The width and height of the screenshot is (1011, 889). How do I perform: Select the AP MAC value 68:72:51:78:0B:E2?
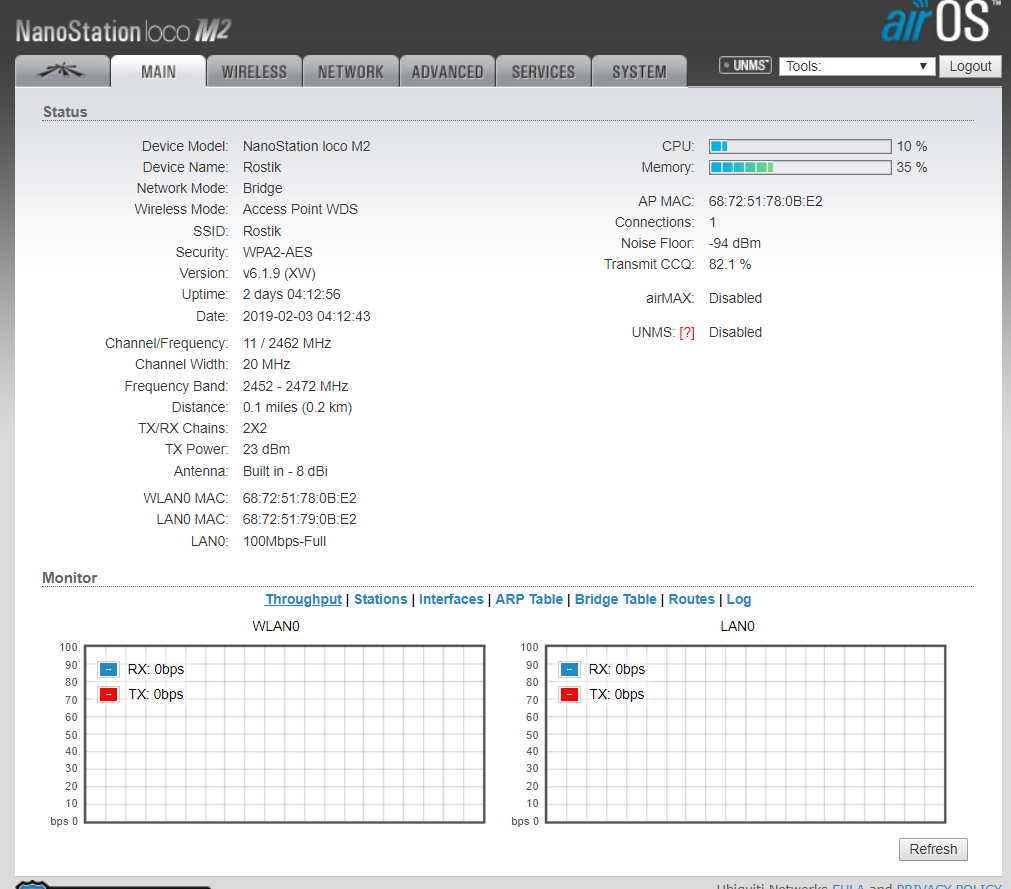[x=765, y=201]
